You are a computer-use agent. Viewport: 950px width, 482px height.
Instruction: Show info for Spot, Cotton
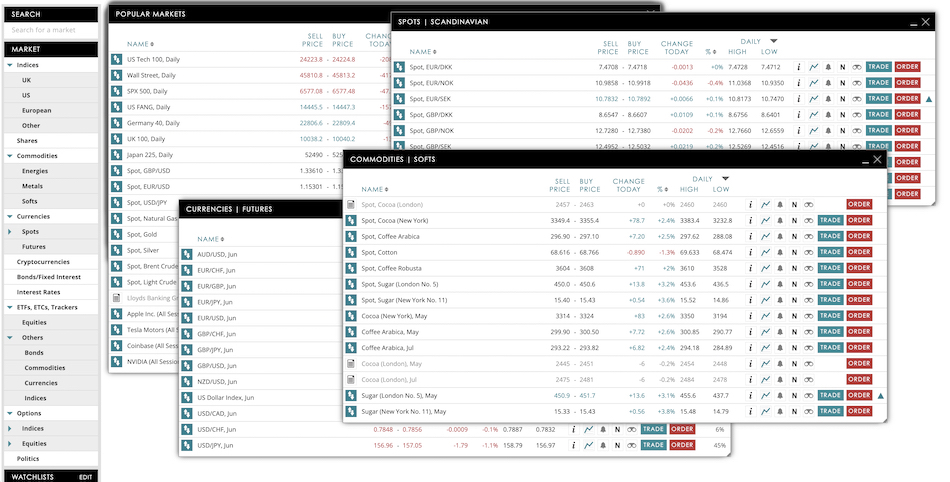tap(750, 252)
